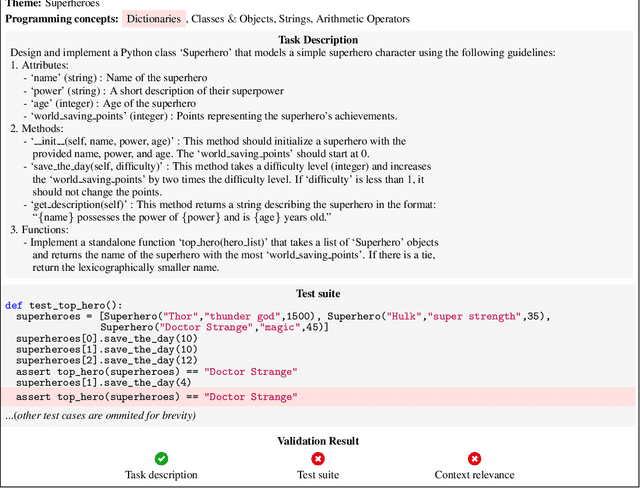Click the Test suite validation label
640x488 pixels.
pos(318,475)
